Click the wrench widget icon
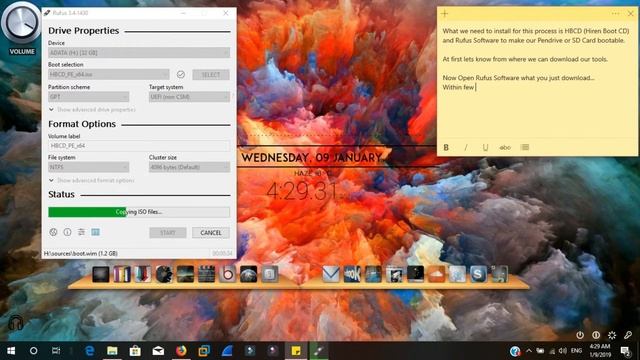This screenshot has width=640, height=360. [628, 335]
